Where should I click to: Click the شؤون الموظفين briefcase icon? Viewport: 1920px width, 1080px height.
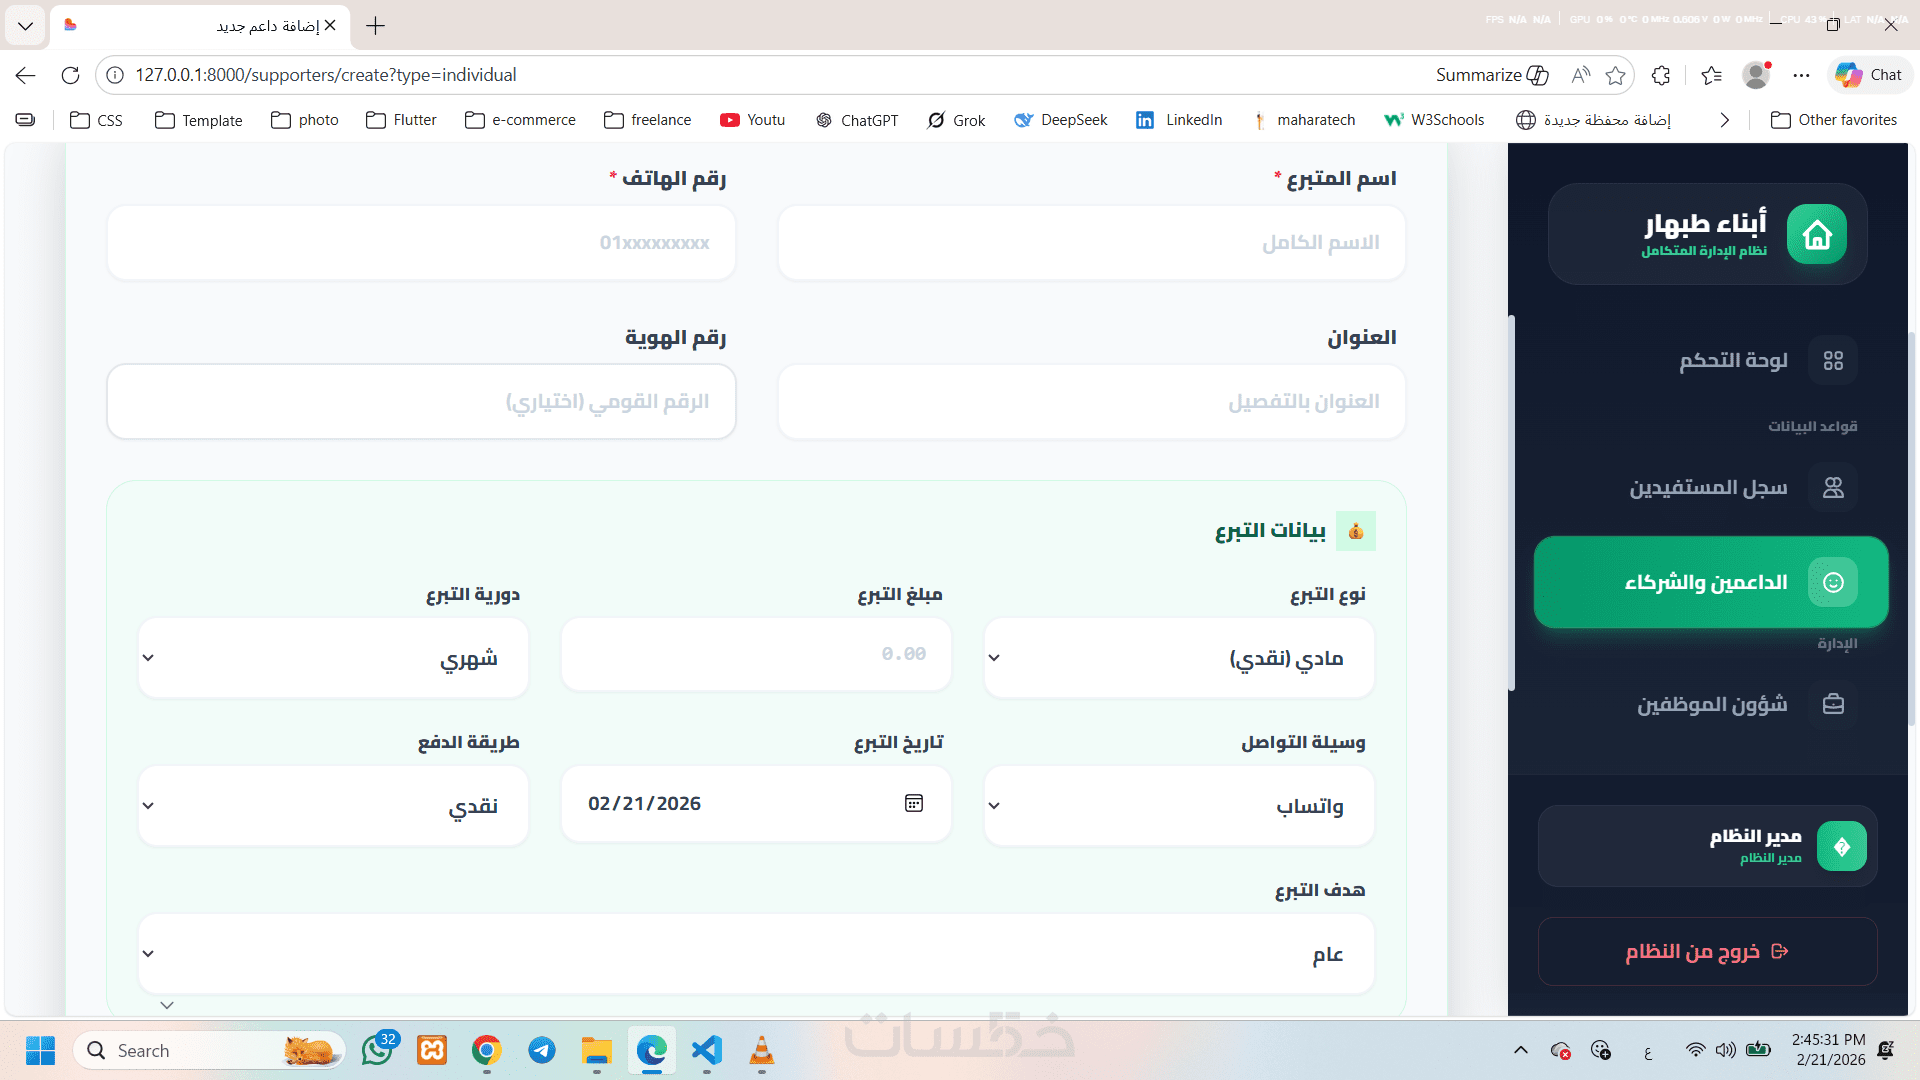coord(1832,704)
